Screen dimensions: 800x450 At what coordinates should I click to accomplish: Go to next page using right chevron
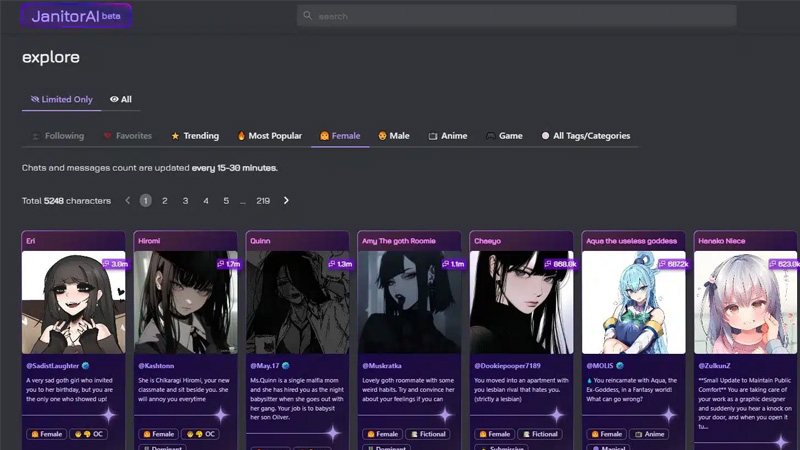coord(286,201)
